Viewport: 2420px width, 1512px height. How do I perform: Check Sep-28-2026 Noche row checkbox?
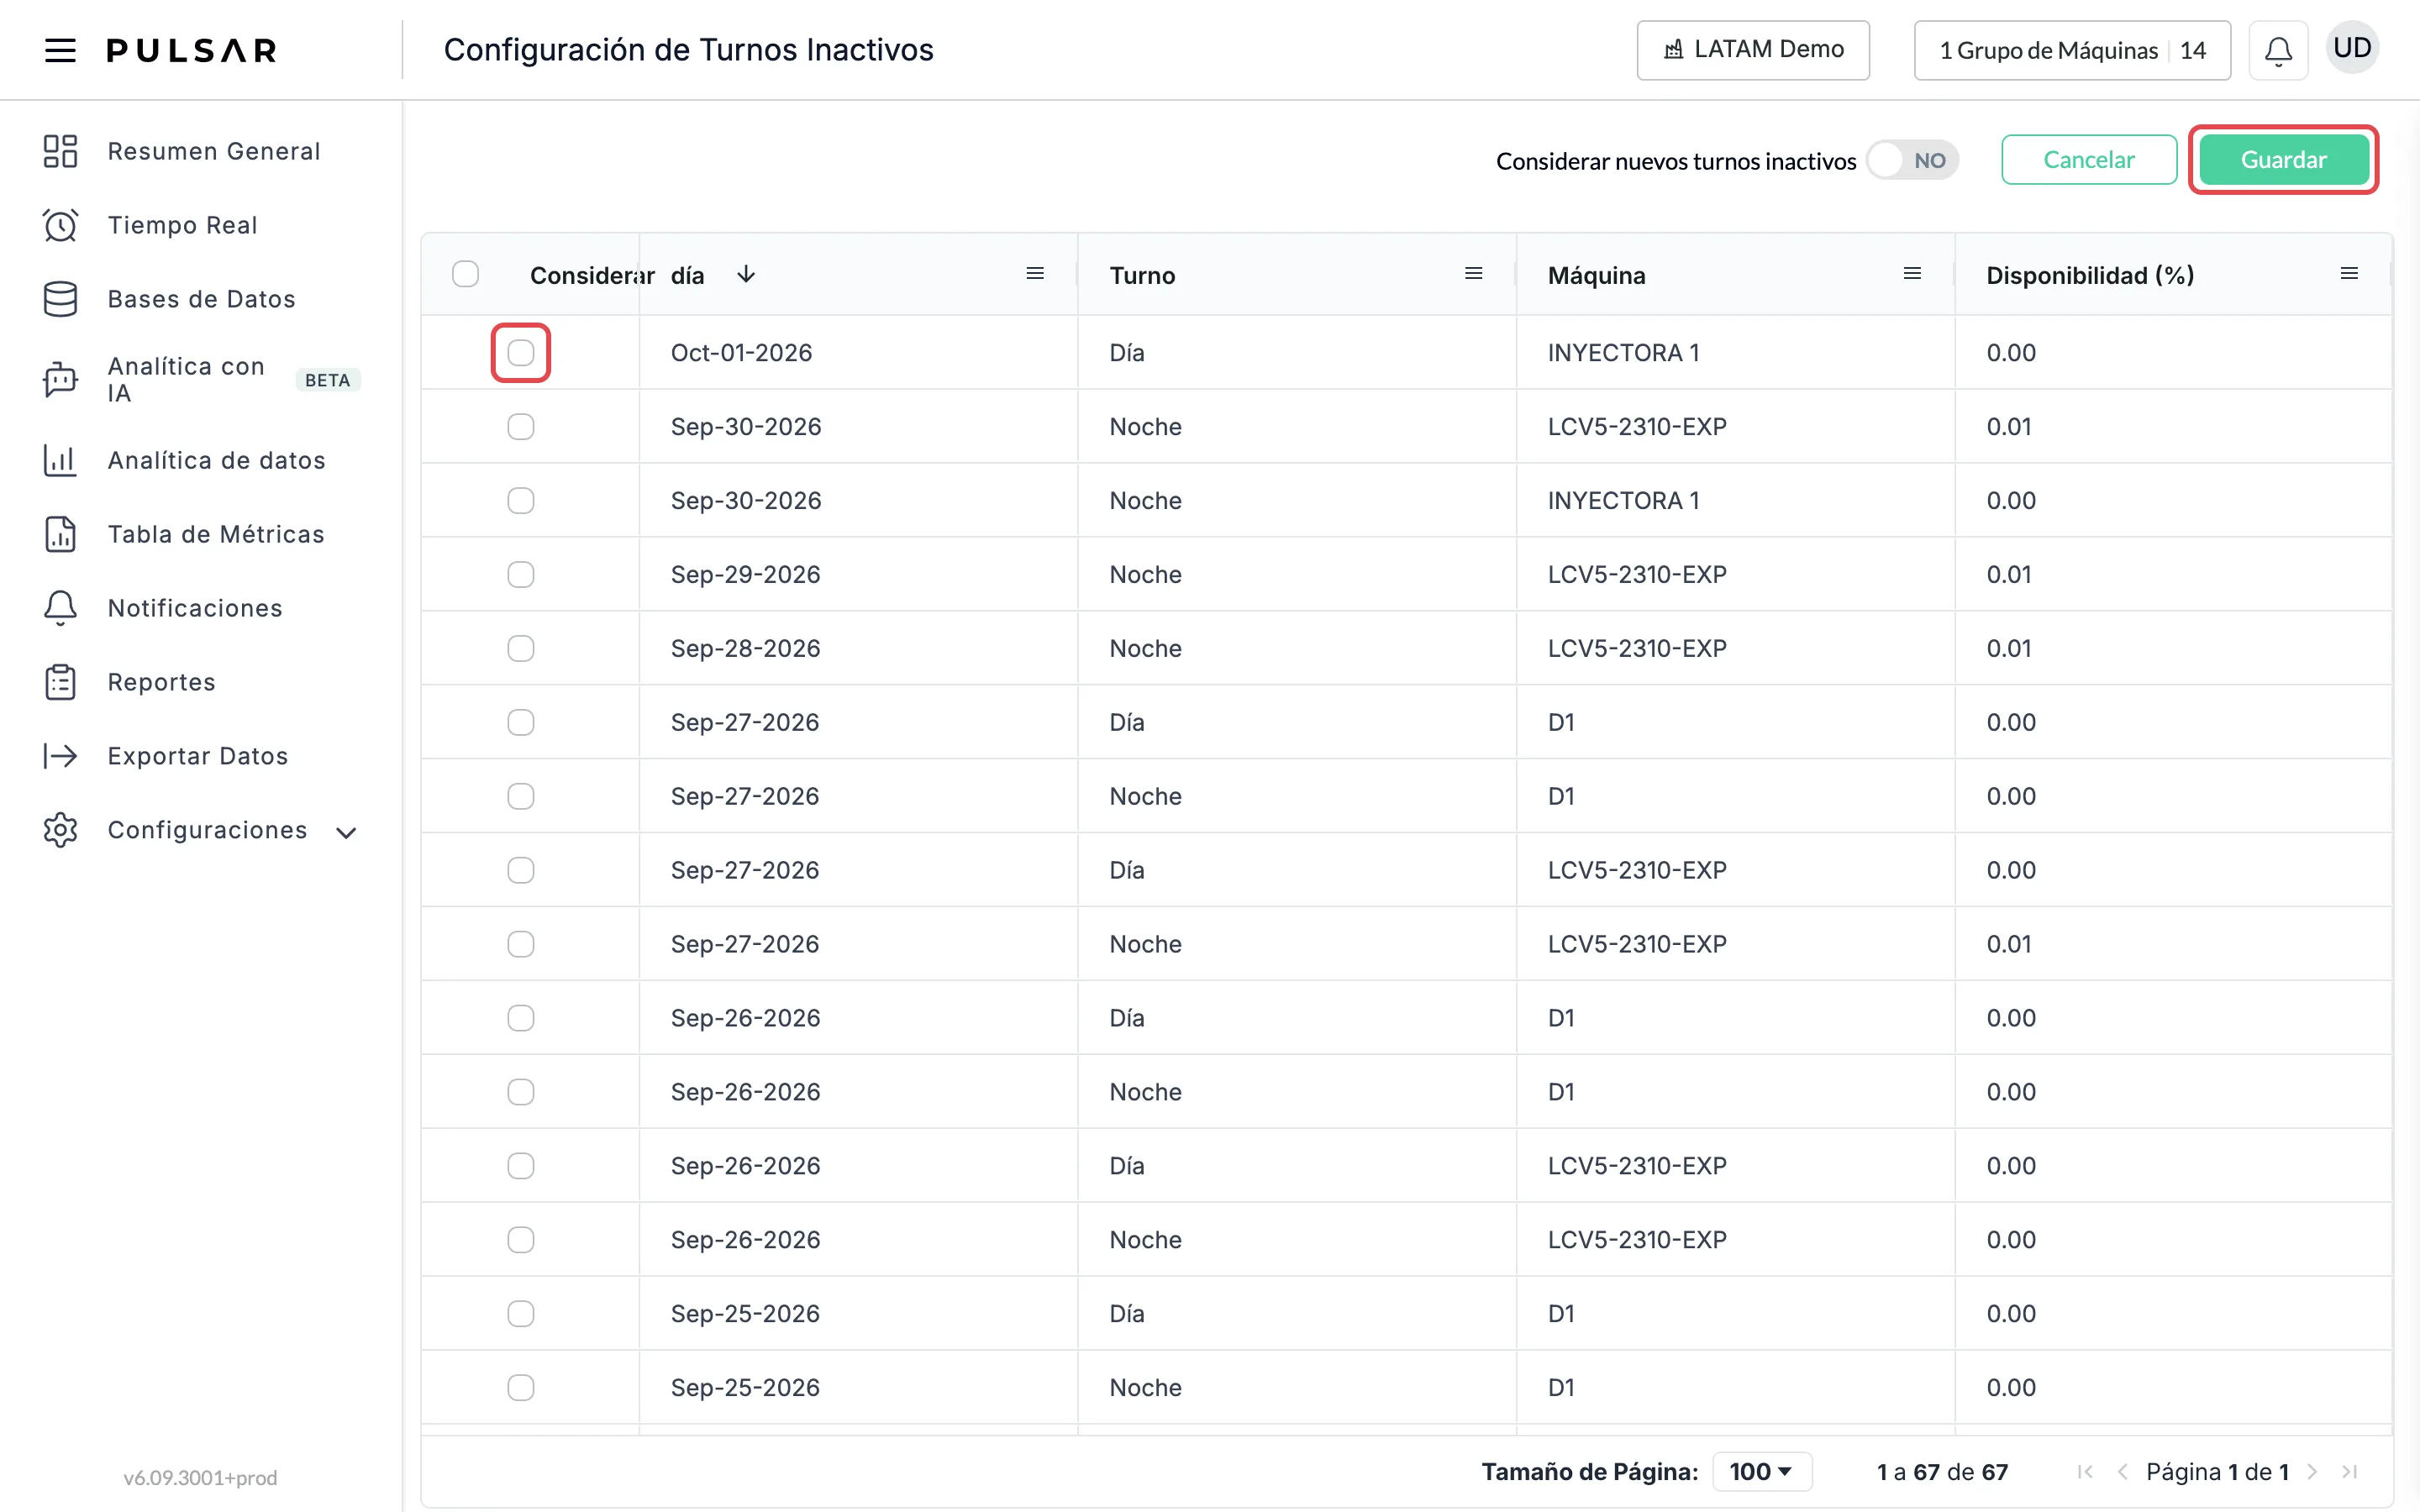(x=521, y=649)
